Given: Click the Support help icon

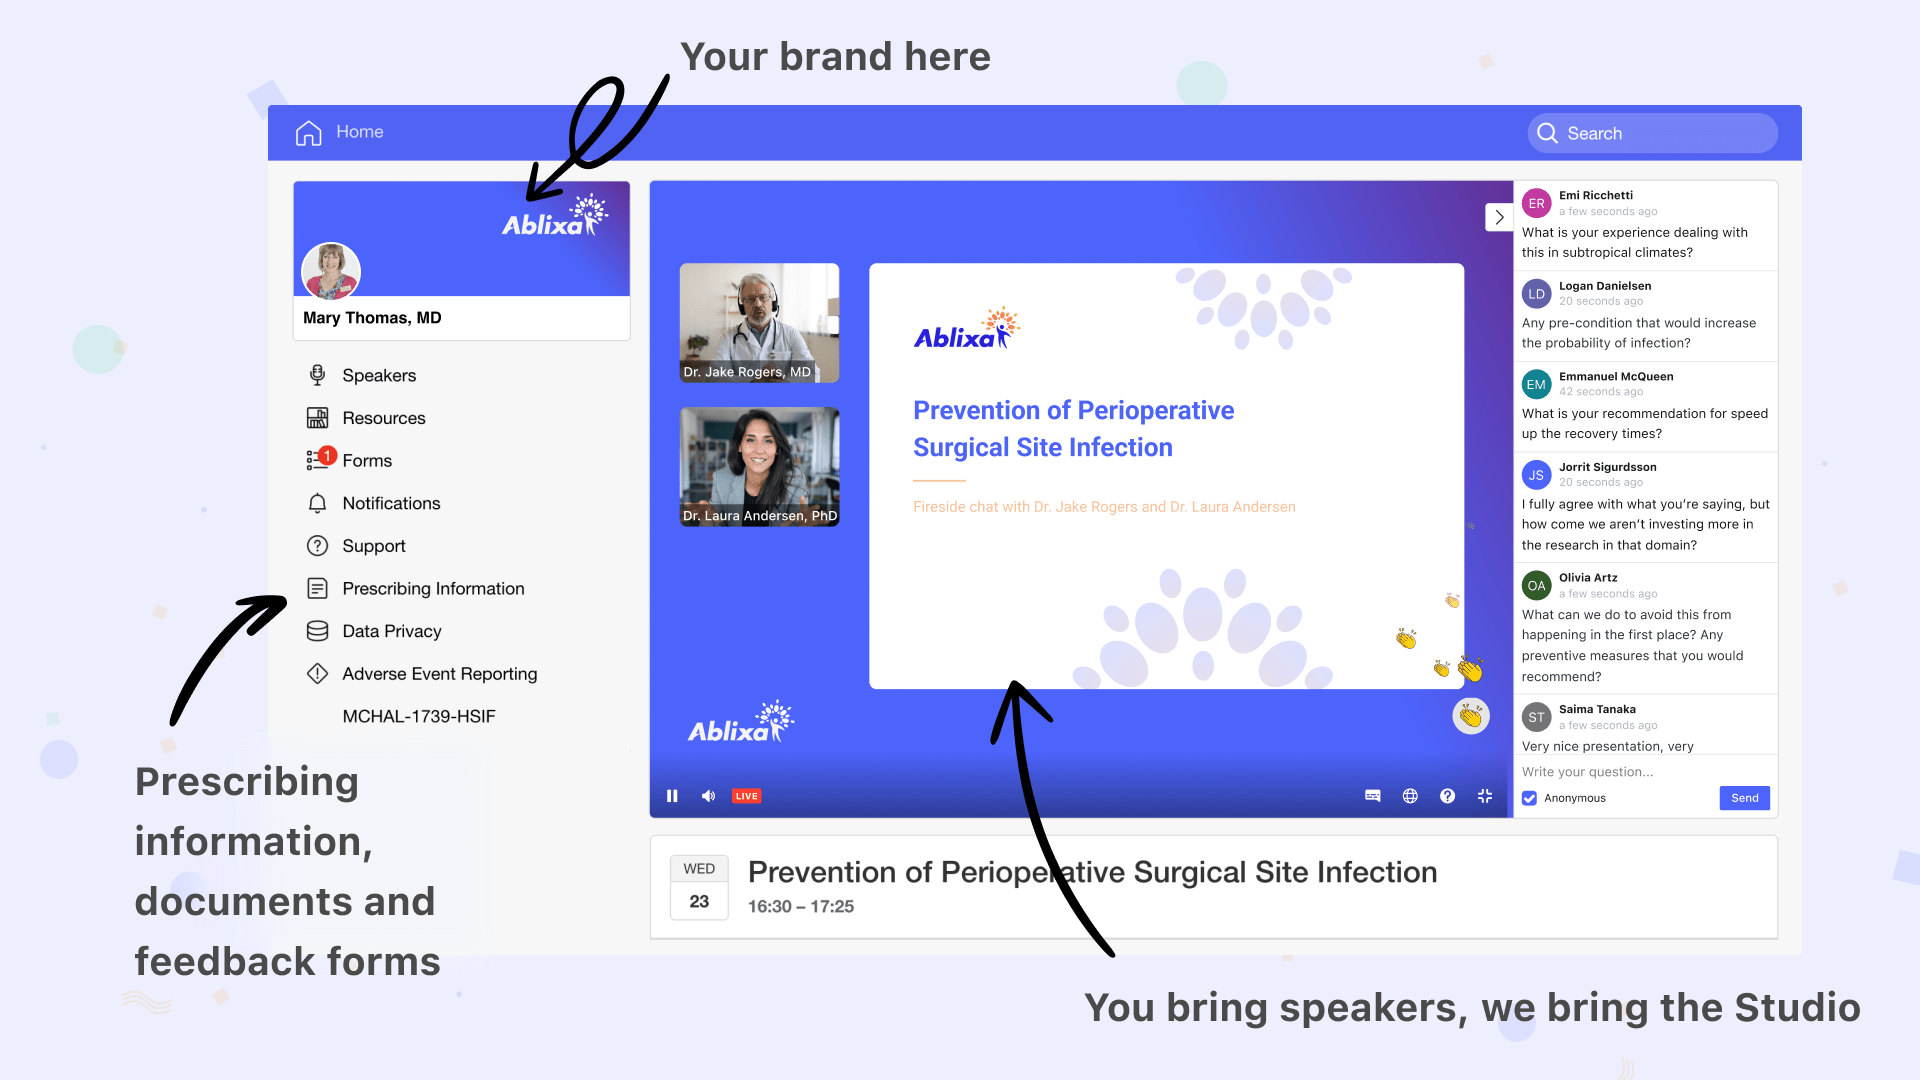Looking at the screenshot, I should pos(317,546).
